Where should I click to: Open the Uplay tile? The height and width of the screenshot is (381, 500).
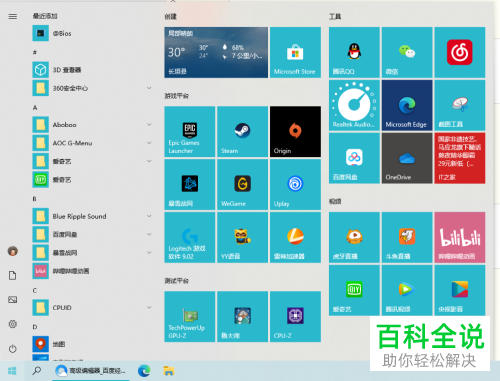(x=295, y=184)
